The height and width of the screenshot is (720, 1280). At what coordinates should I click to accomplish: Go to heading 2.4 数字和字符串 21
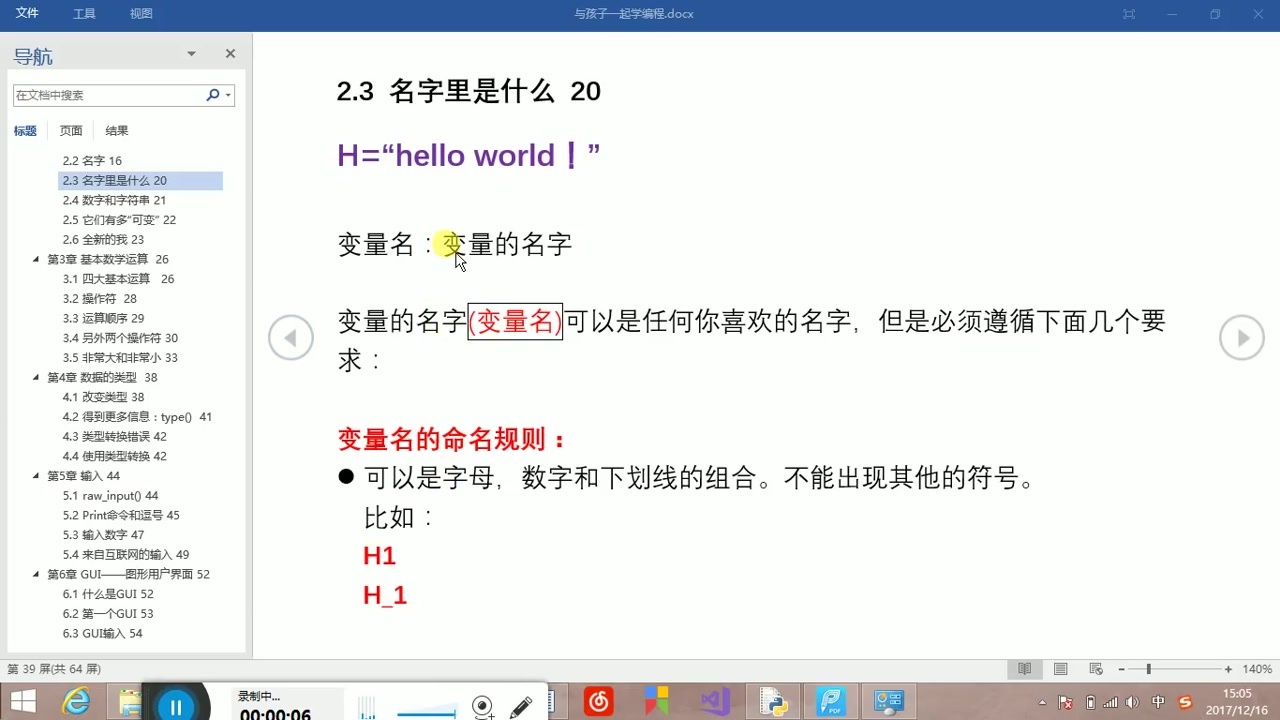114,201
